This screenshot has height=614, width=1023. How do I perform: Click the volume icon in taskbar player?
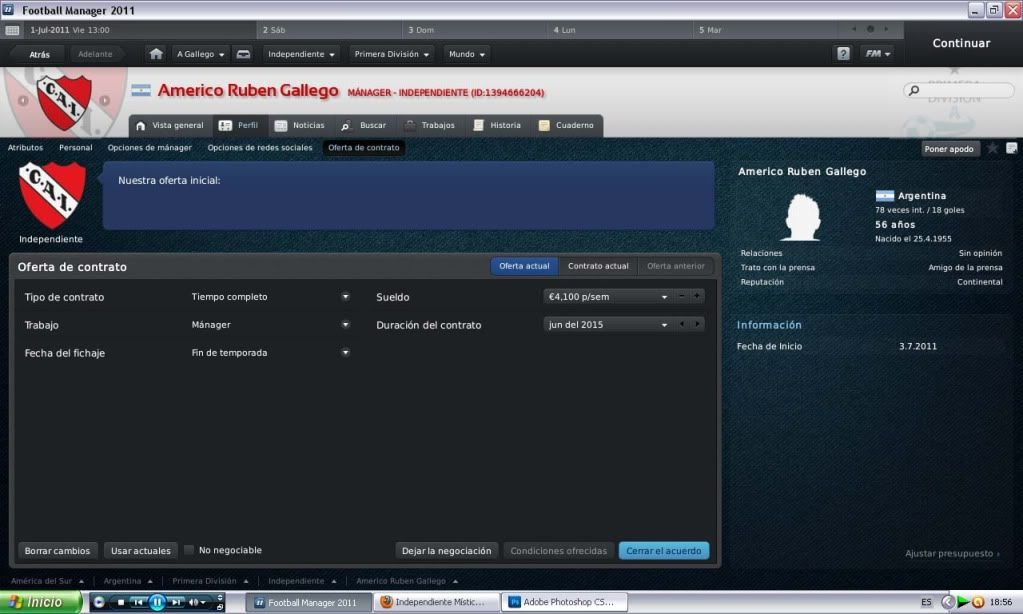194,602
